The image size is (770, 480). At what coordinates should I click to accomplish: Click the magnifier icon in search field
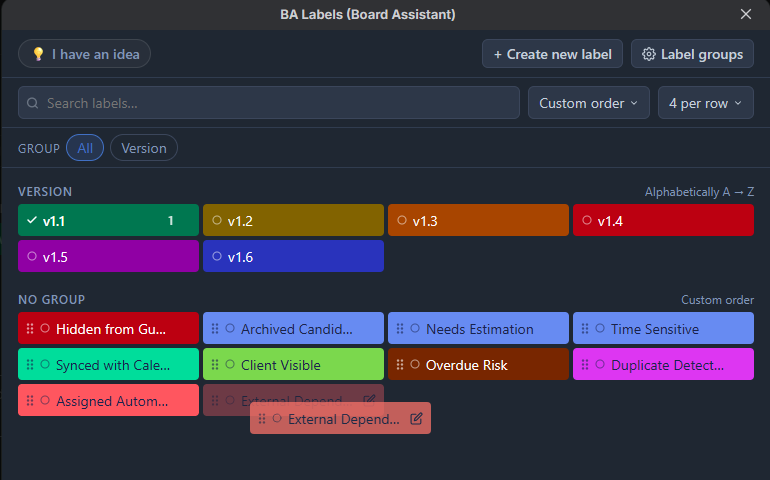[32, 103]
